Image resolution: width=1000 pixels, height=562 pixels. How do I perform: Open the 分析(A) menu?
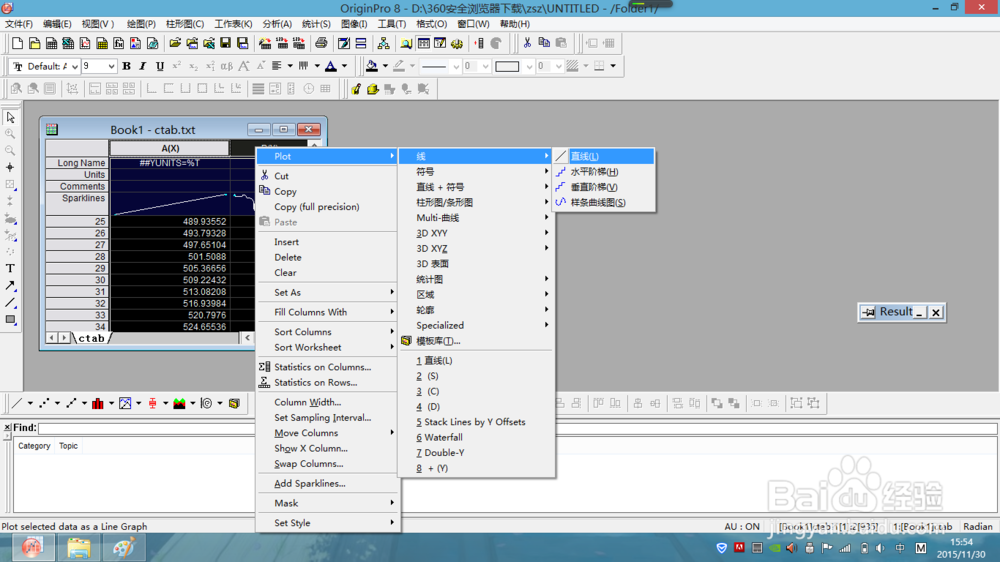277,24
